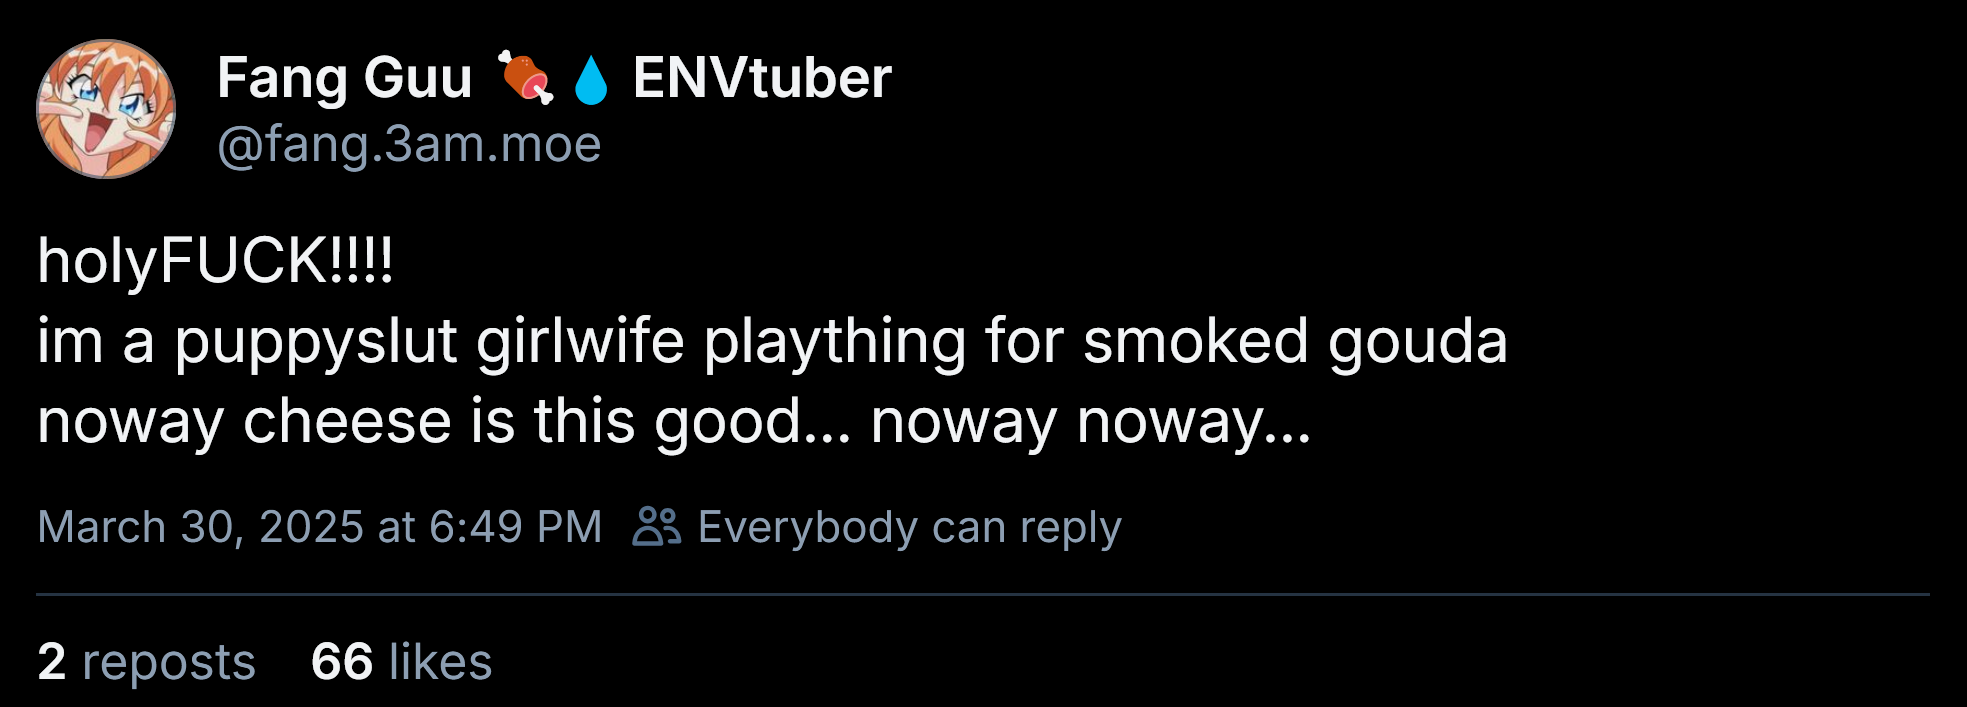Click the display name Fang Guu
Viewport: 1967px width, 707px height.
[344, 78]
